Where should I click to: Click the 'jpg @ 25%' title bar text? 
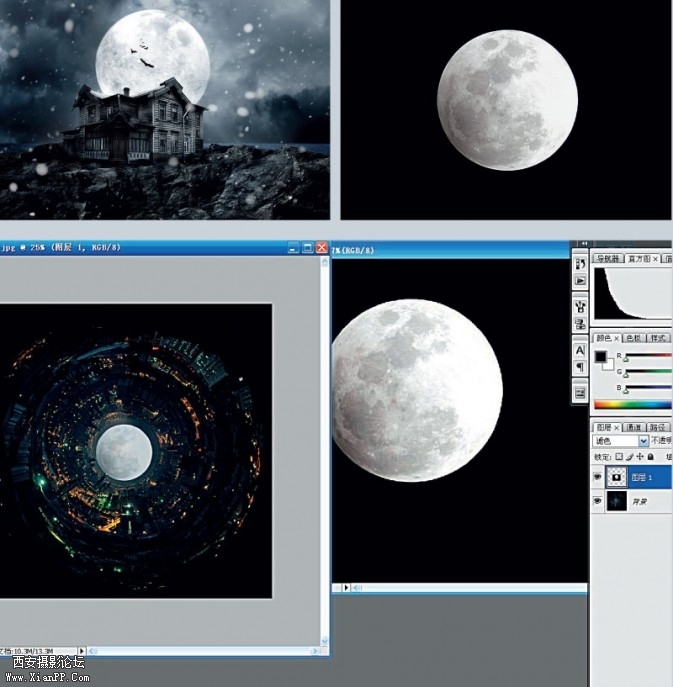click(x=60, y=248)
